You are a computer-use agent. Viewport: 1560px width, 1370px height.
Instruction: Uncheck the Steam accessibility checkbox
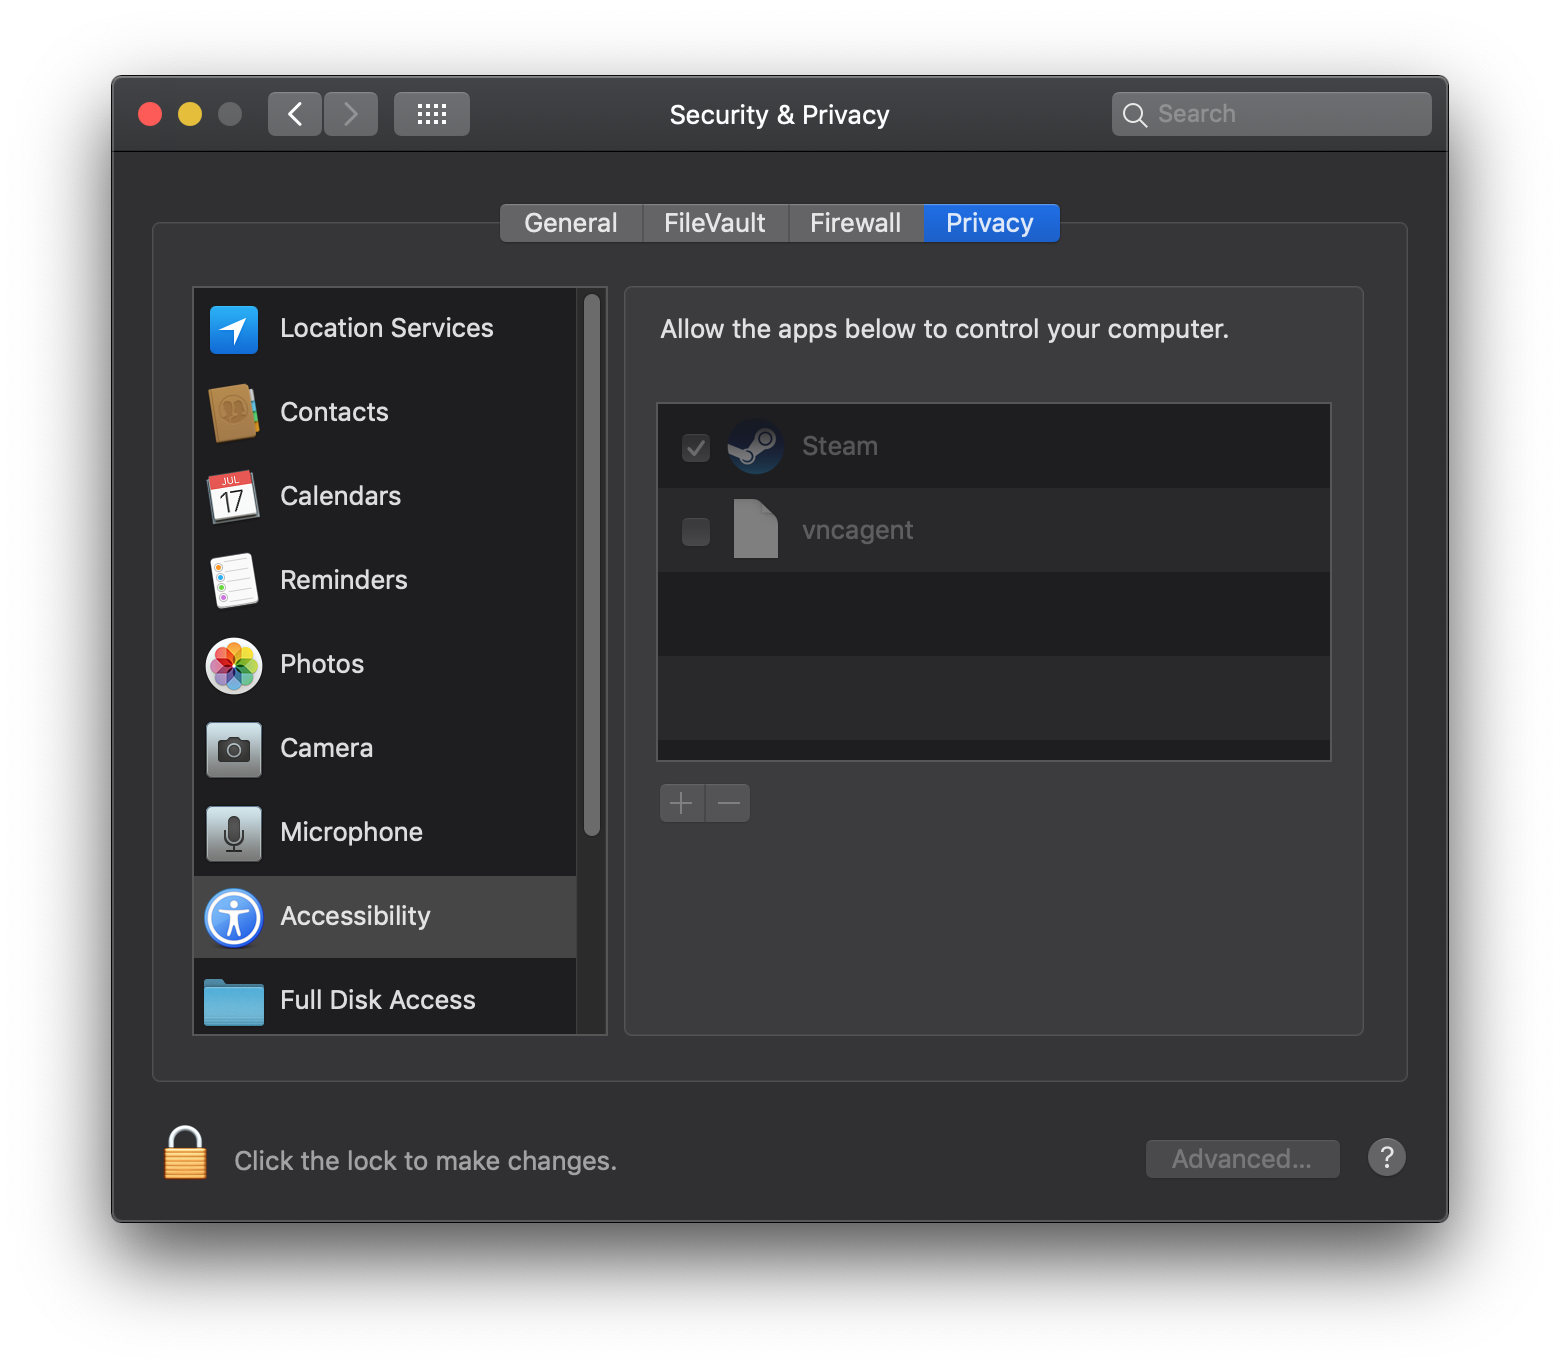696,447
